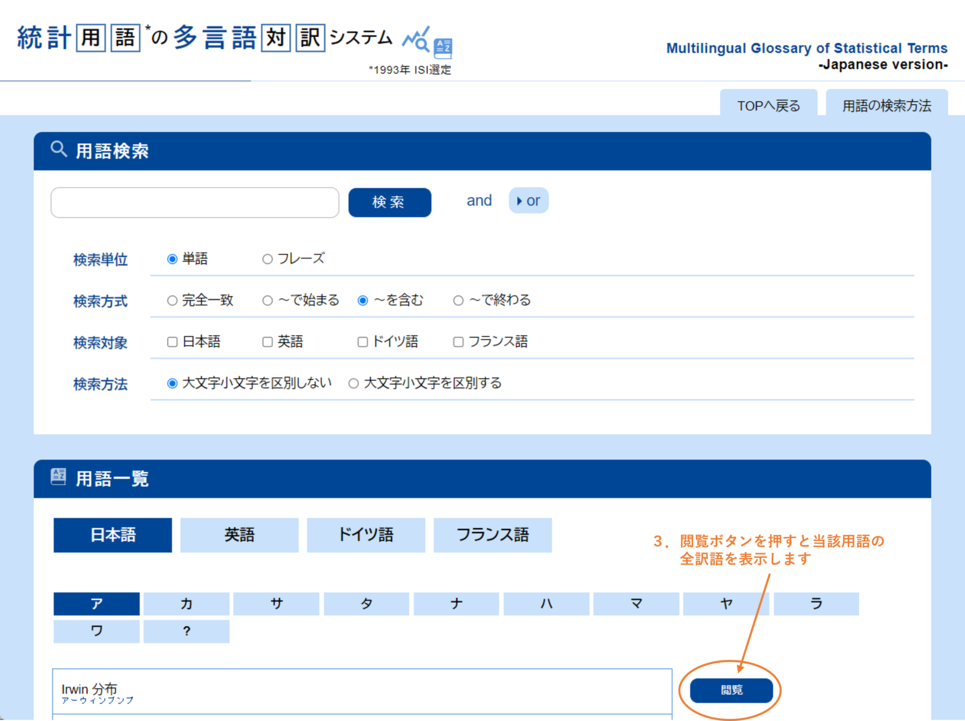The image size is (965, 721).
Task: Click the book icon beside 用語一覧
Action: 59,477
